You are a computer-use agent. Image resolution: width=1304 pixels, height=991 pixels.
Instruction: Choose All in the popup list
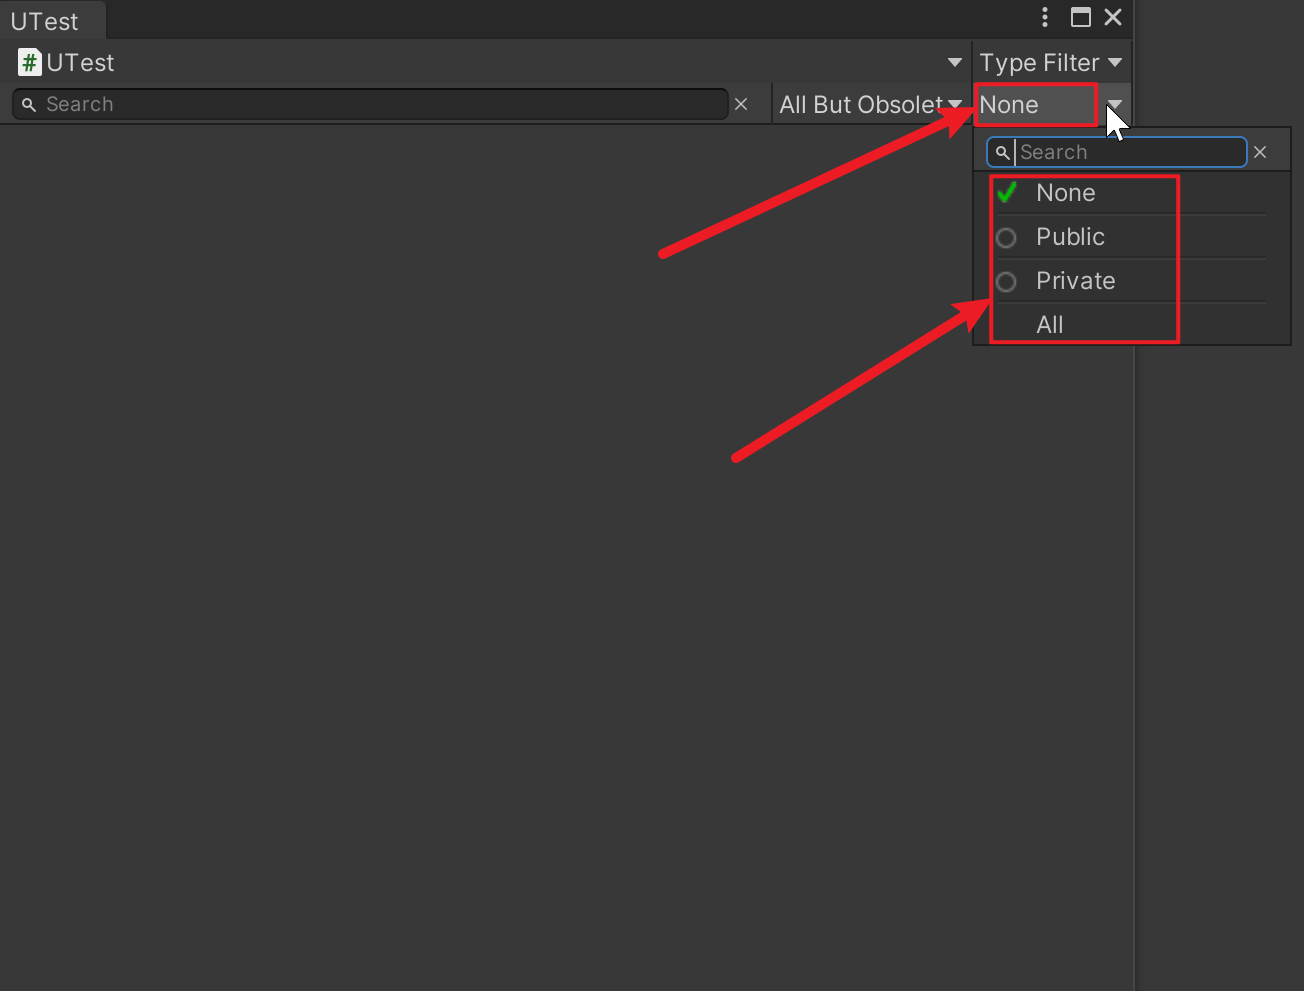(x=1130, y=324)
